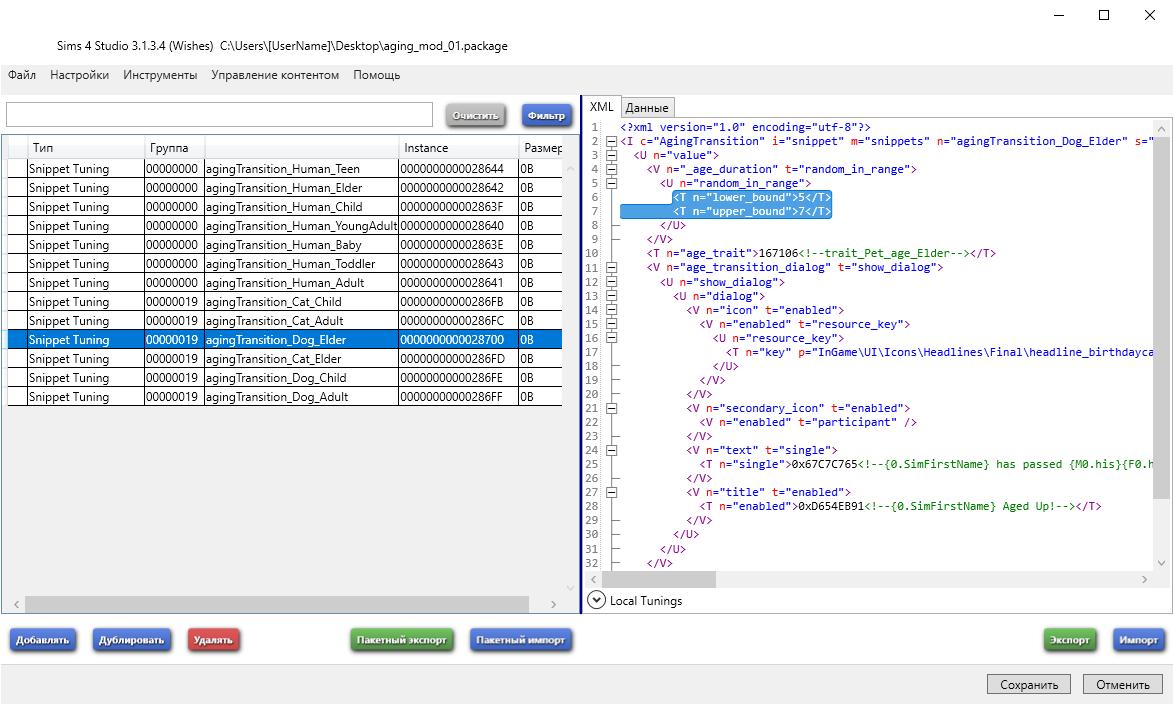Select the agingTransition_Human_Toddler row
1174x705 pixels.
[290, 264]
